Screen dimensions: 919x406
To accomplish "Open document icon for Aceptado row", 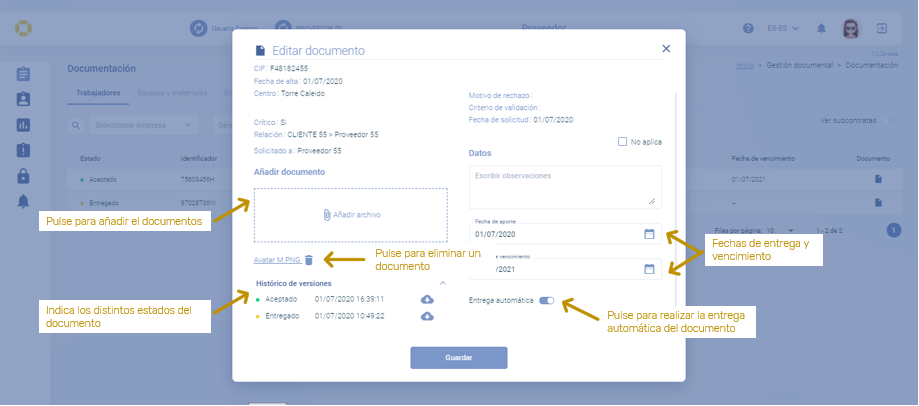I will coord(878,179).
